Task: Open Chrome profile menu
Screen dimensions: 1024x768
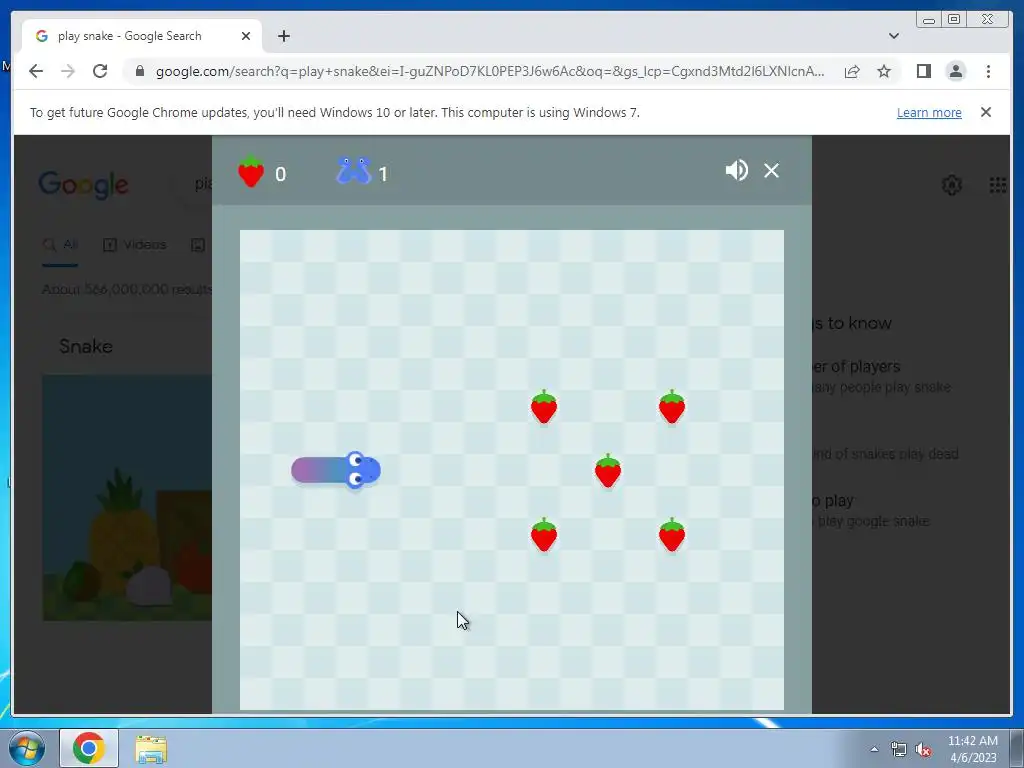Action: tap(955, 71)
